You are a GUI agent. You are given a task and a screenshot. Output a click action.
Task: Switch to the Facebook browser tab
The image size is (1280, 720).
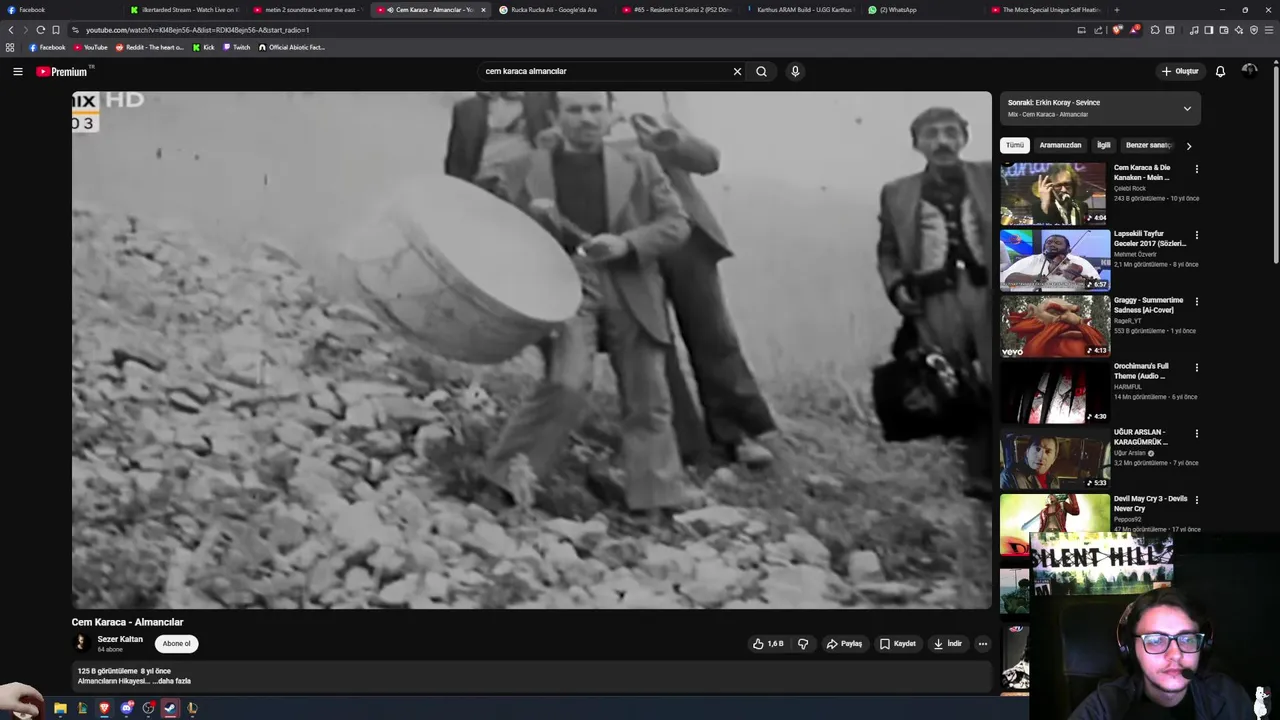60,10
